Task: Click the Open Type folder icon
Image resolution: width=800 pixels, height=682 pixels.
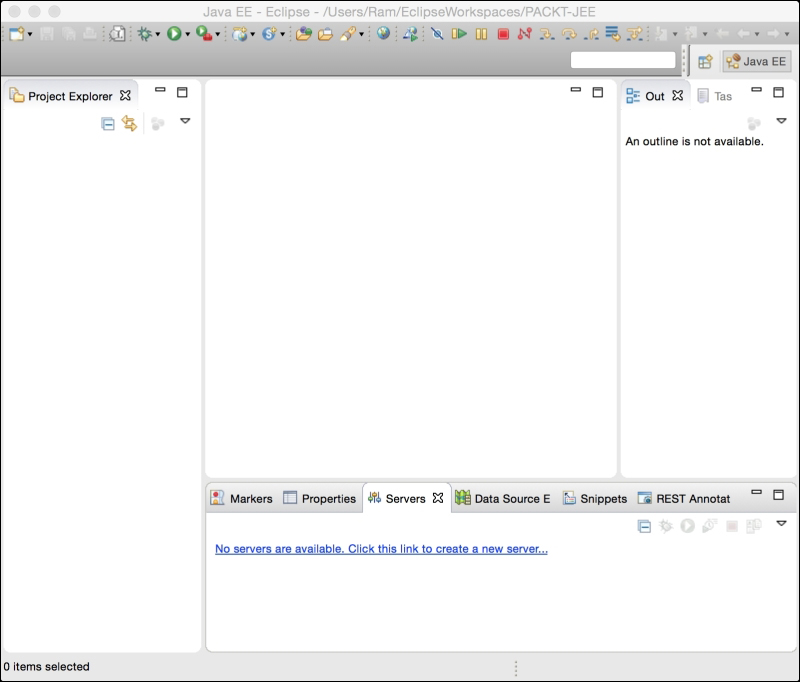Action: [304, 34]
